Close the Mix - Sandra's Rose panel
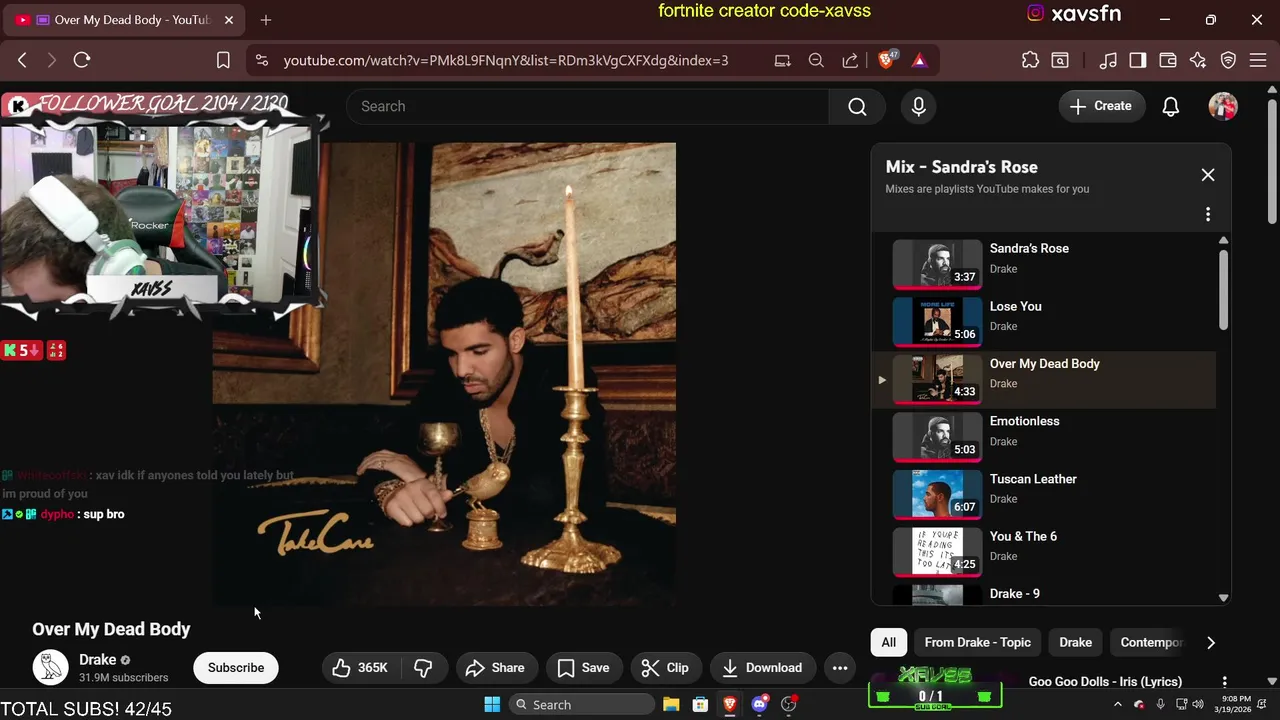1280x720 pixels. 1208,175
